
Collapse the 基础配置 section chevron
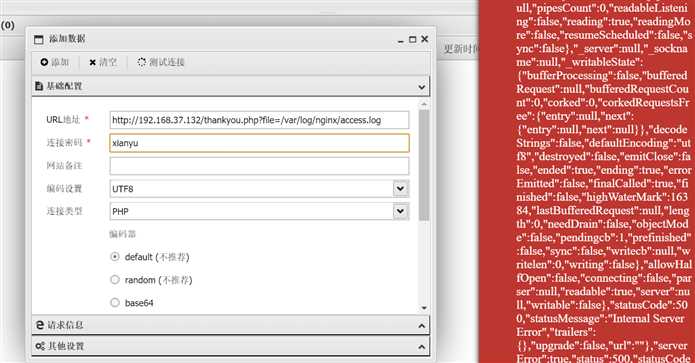pyautogui.click(x=422, y=87)
